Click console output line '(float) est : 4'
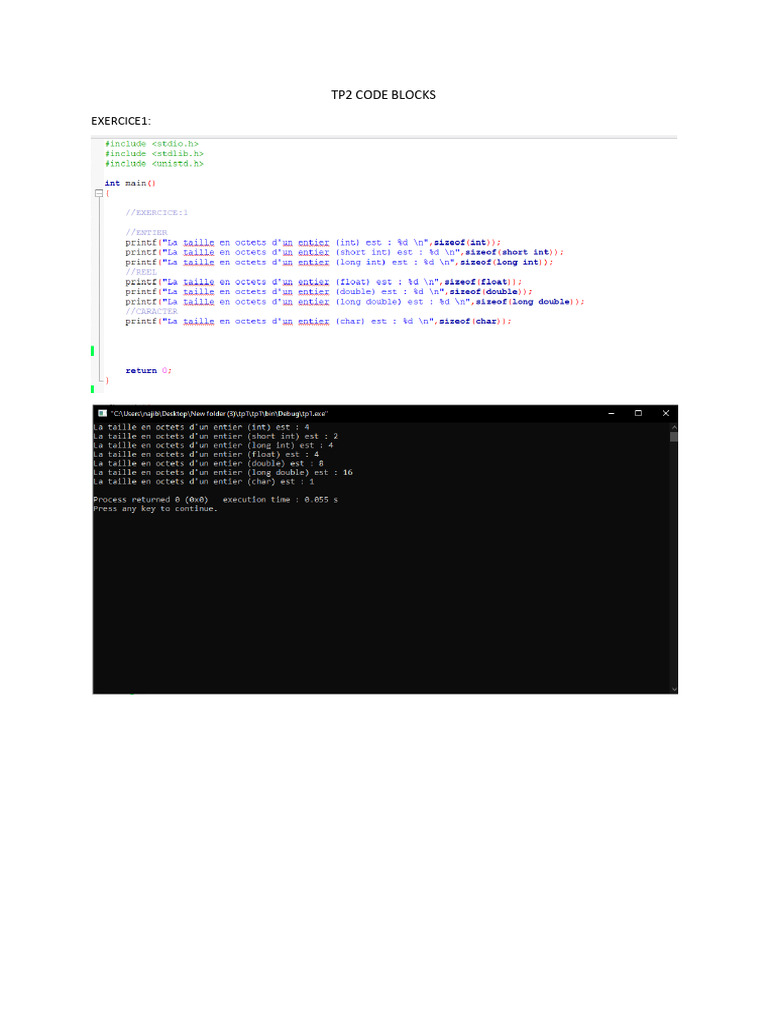 206,455
